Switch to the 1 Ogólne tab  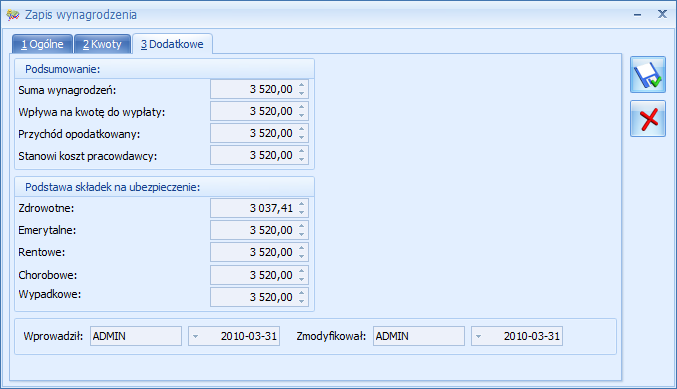(x=42, y=44)
